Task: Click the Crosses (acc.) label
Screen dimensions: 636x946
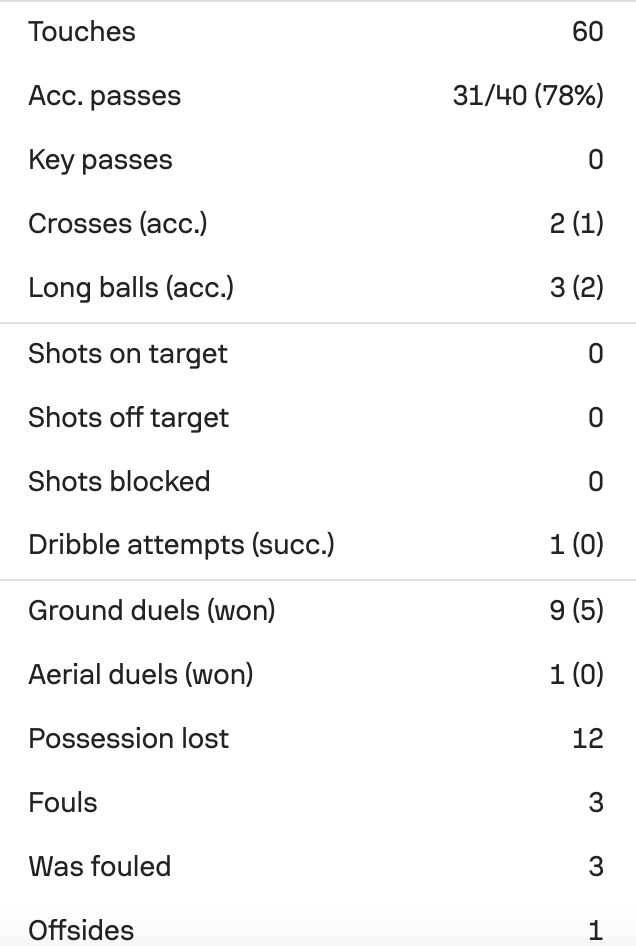Action: pos(118,224)
